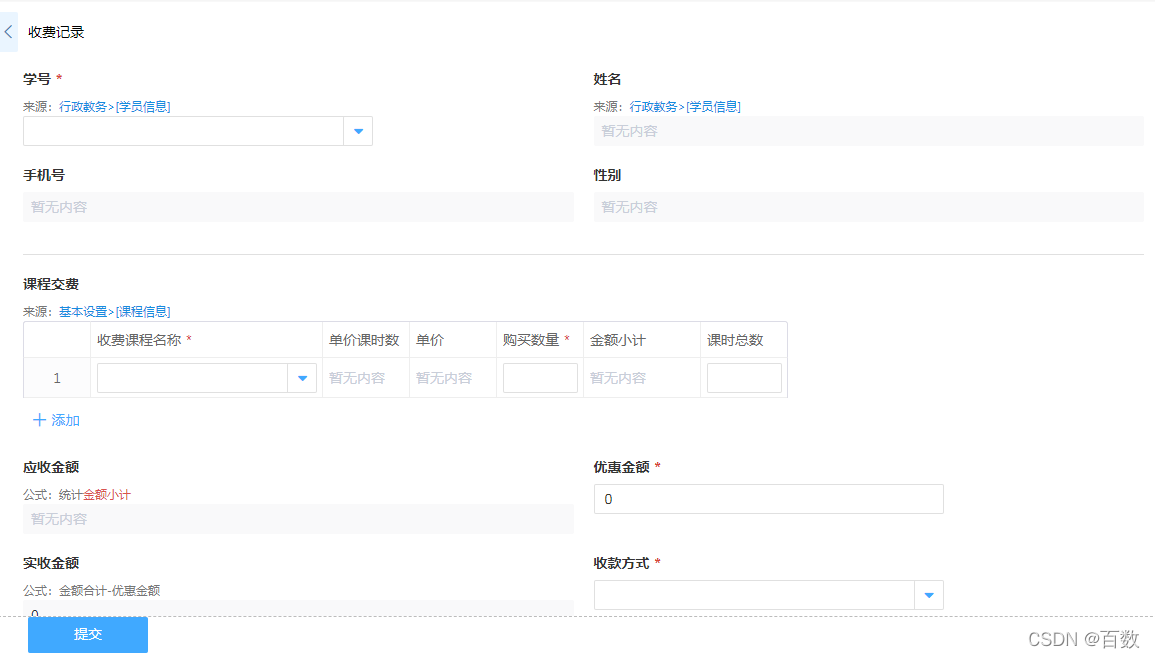Screen dimensions: 1155x658
Task: Click the 购买数量 input in row 1
Action: (x=540, y=378)
